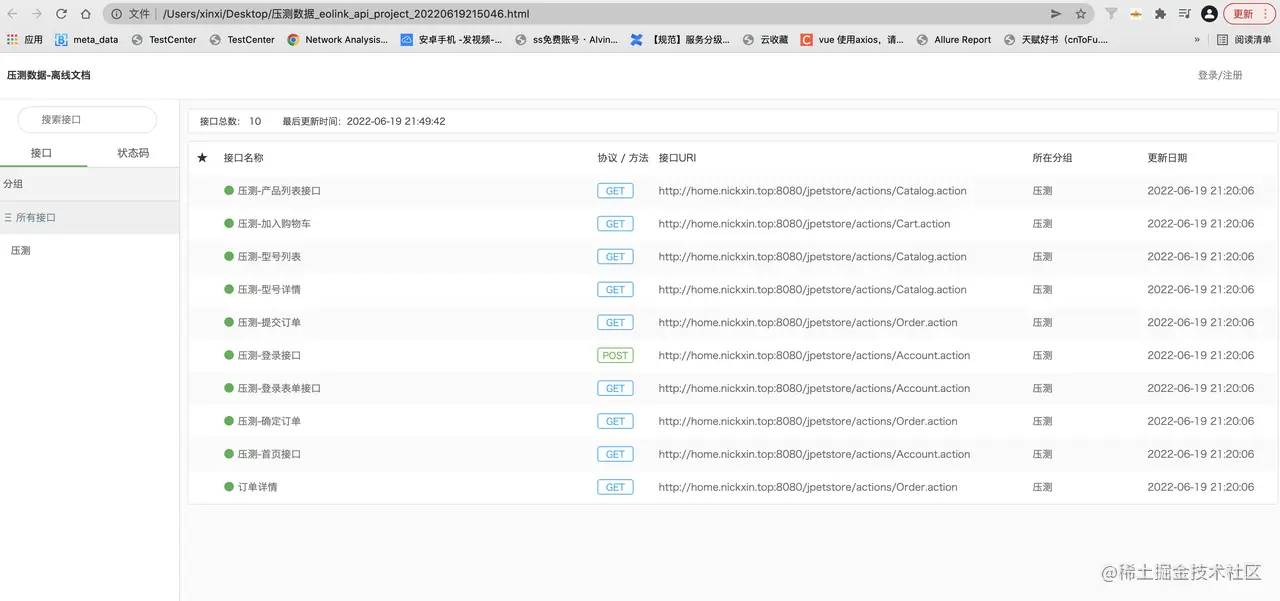Open Allure Report bookmark
The image size is (1280, 601).
954,40
